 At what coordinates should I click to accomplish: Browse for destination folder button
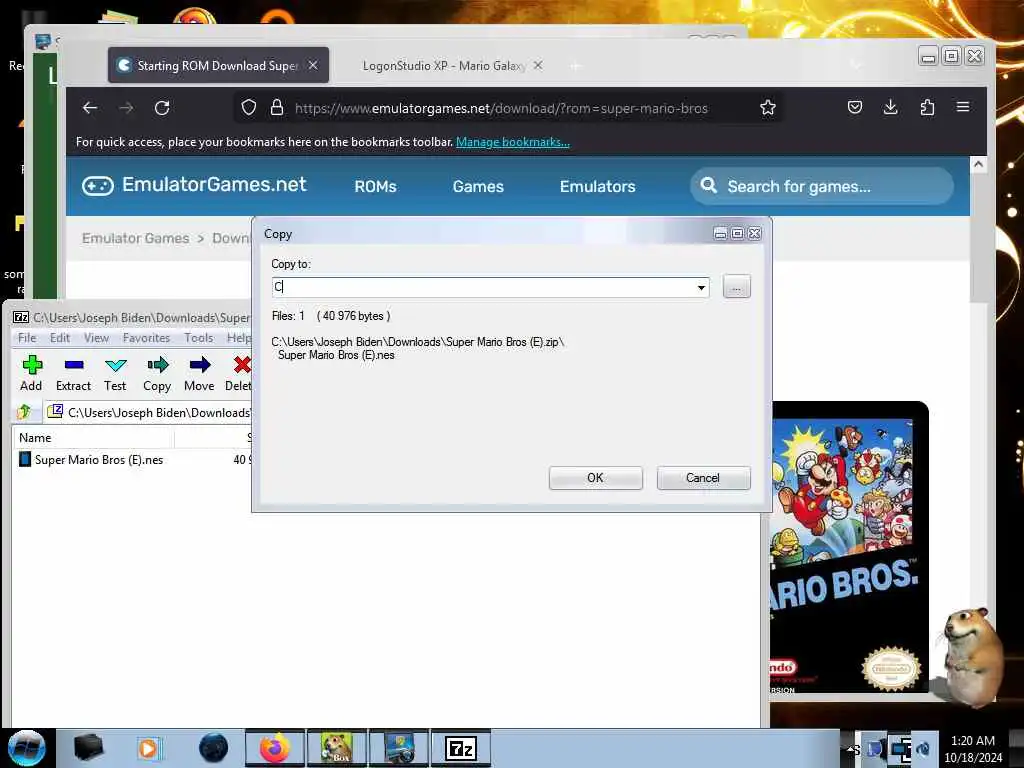pos(737,287)
